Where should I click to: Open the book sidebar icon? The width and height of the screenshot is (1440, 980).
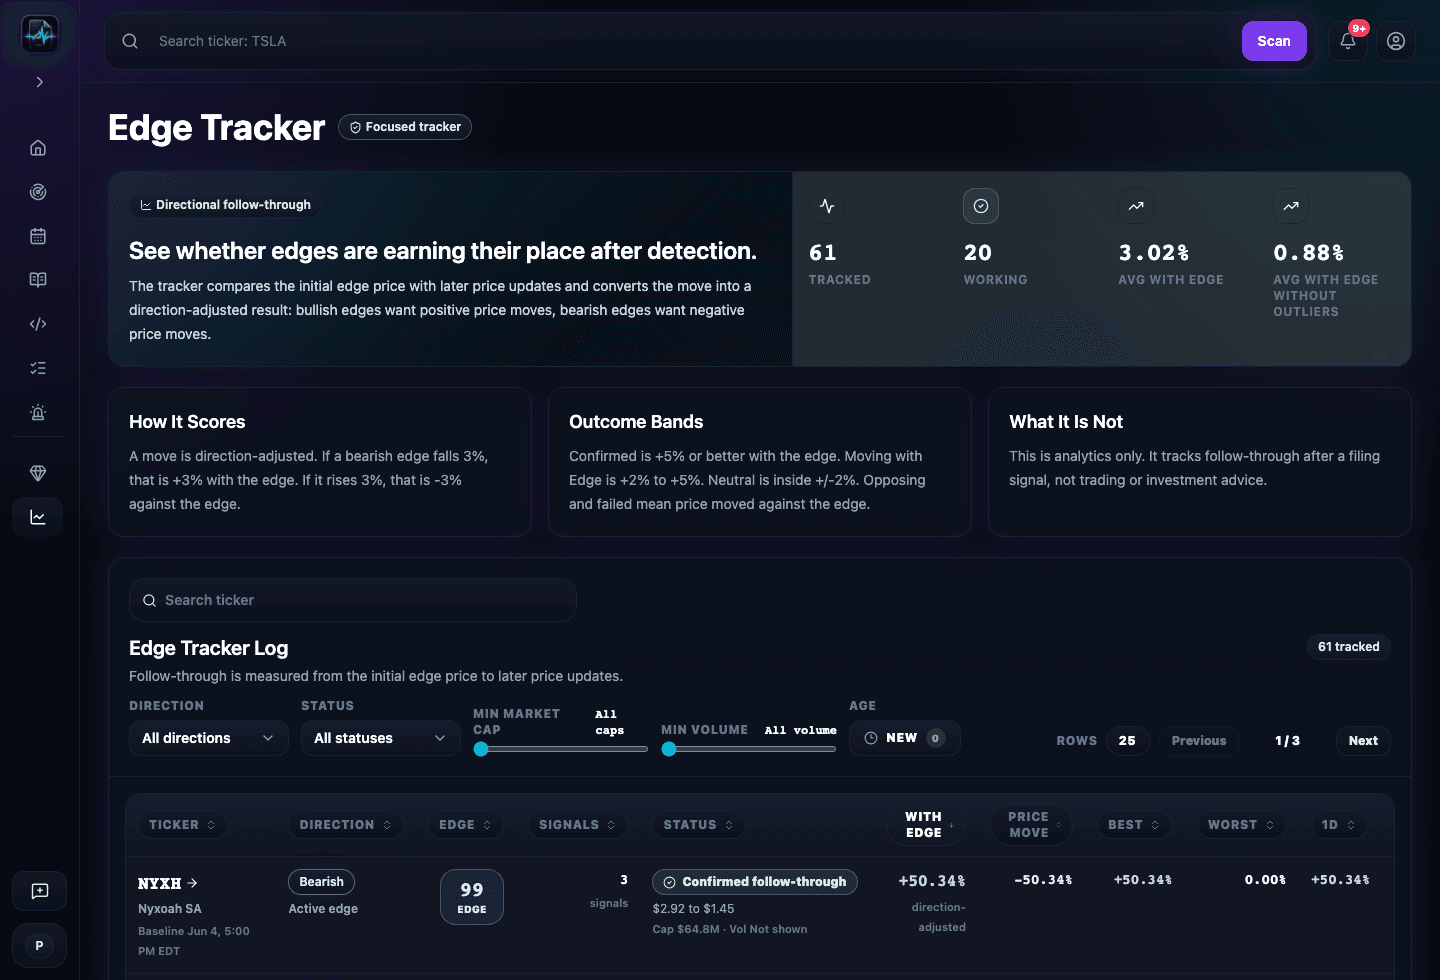[x=38, y=280]
